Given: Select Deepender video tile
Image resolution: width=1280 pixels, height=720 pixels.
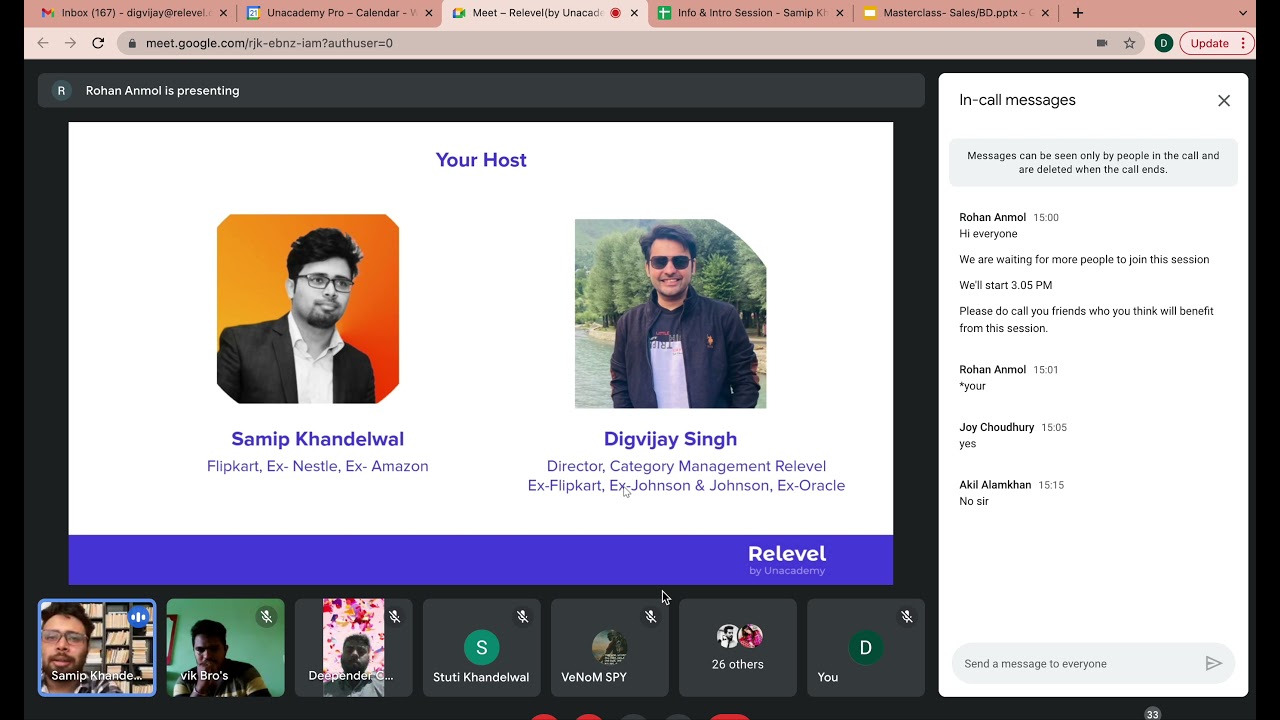Looking at the screenshot, I should tap(353, 647).
